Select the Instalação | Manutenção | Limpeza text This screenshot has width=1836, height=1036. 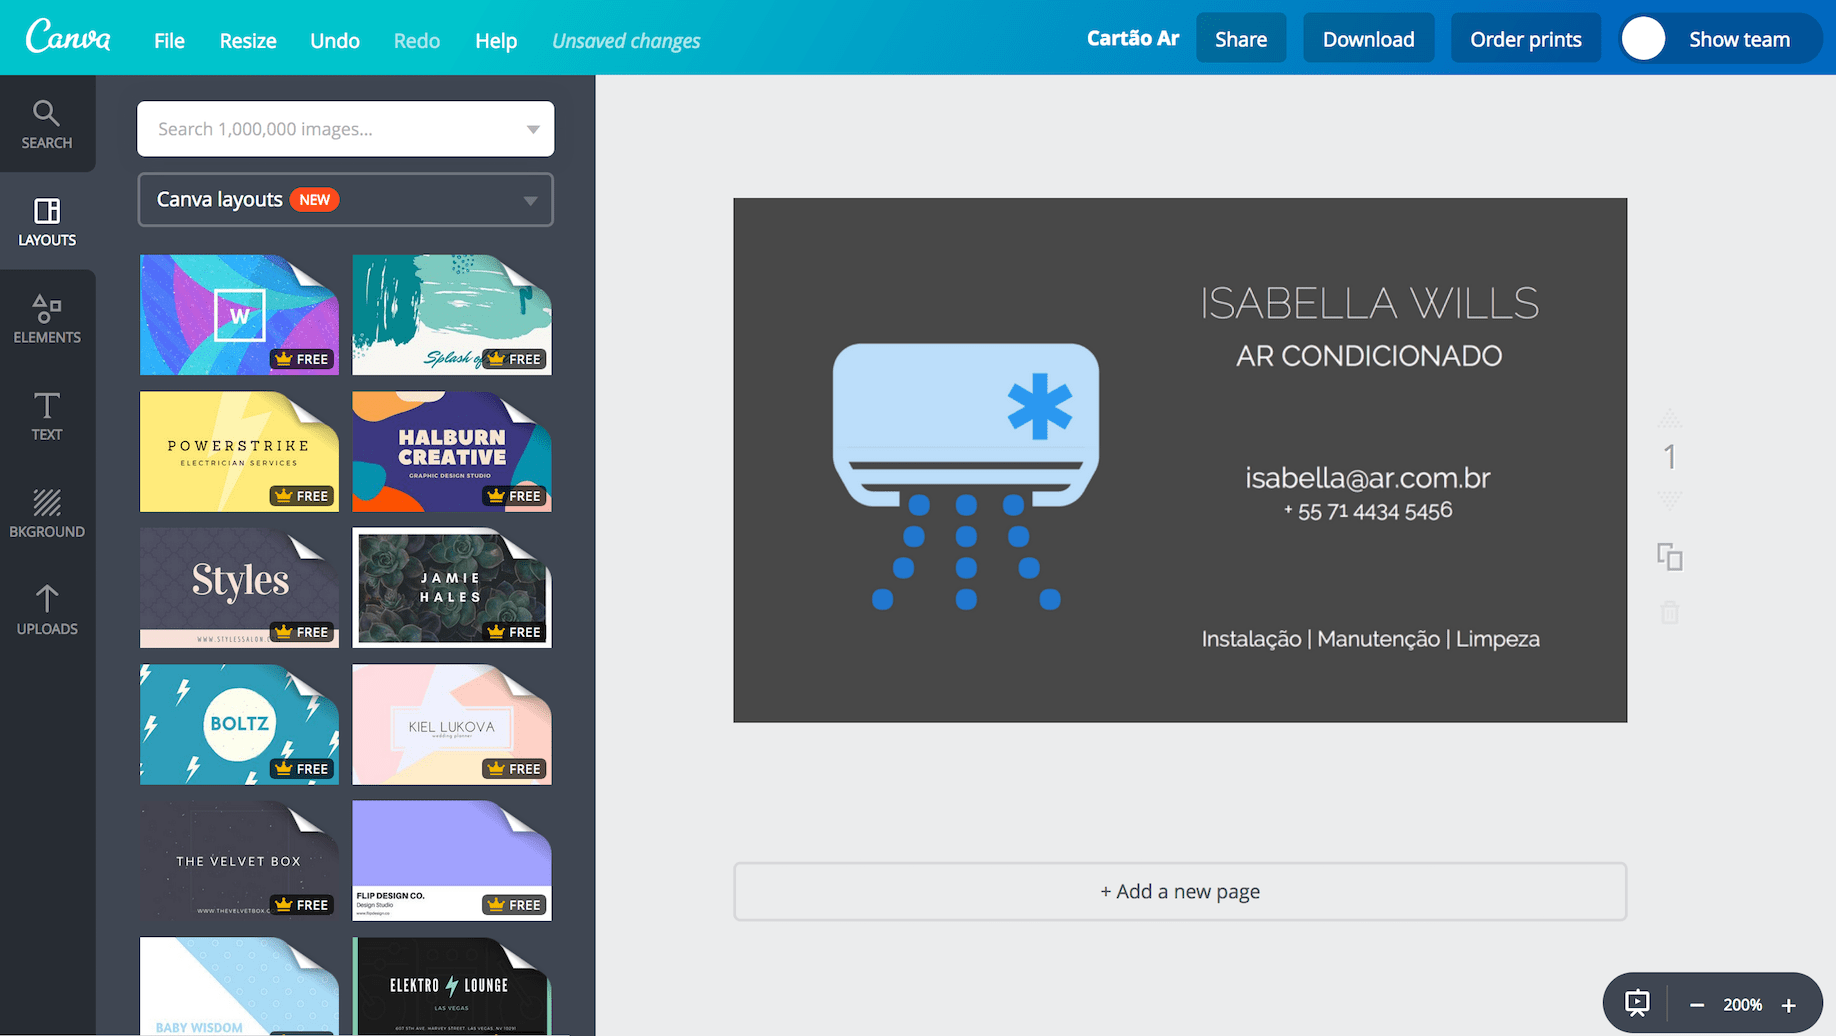[1370, 639]
